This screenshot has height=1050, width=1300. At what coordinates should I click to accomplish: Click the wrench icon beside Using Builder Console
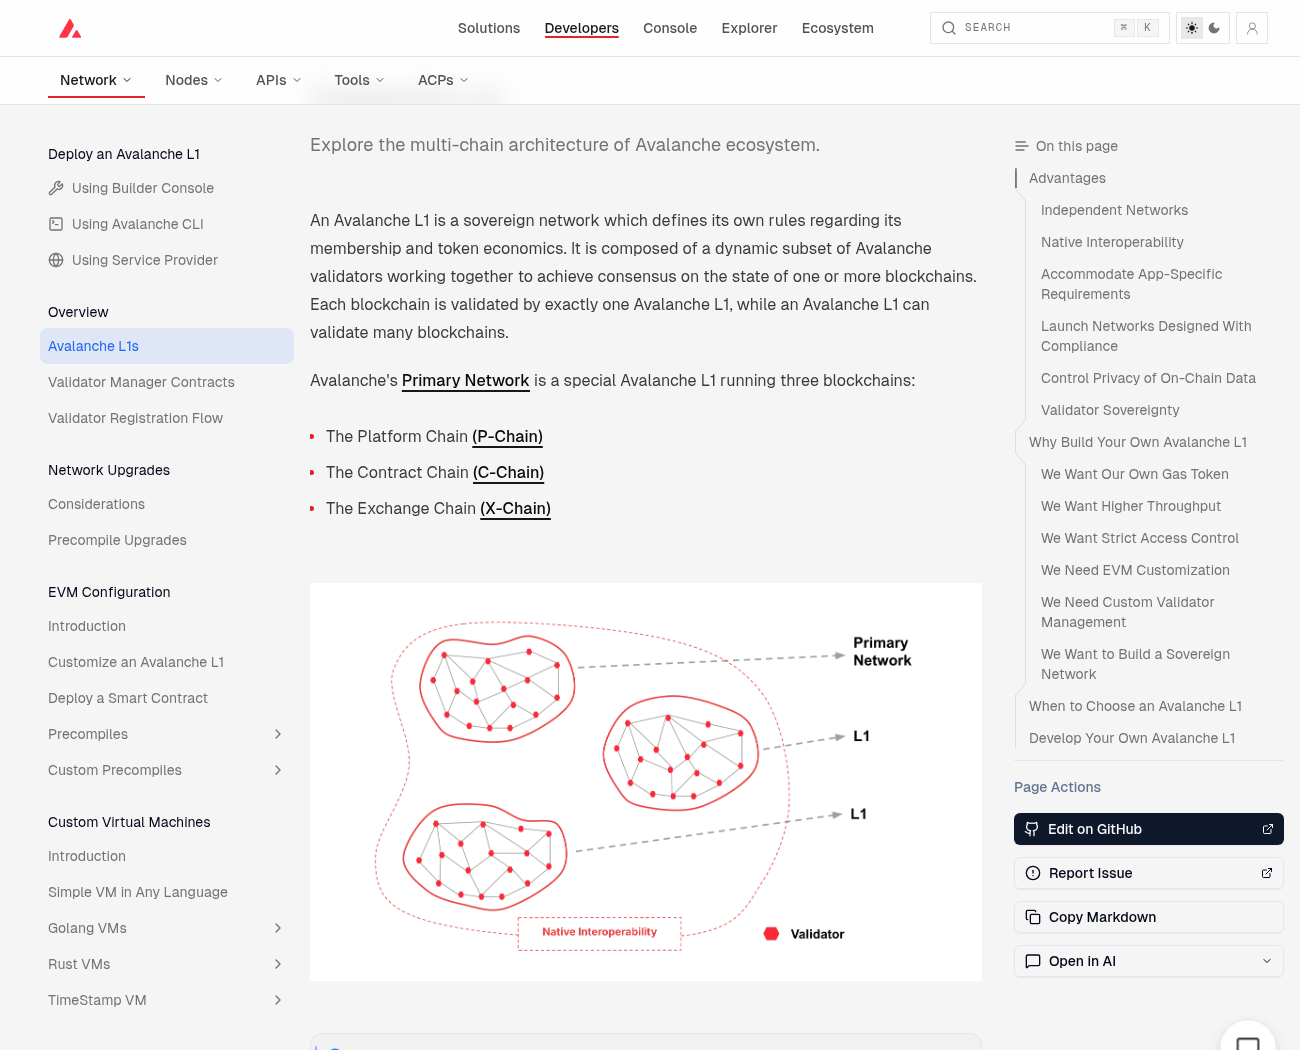(56, 188)
